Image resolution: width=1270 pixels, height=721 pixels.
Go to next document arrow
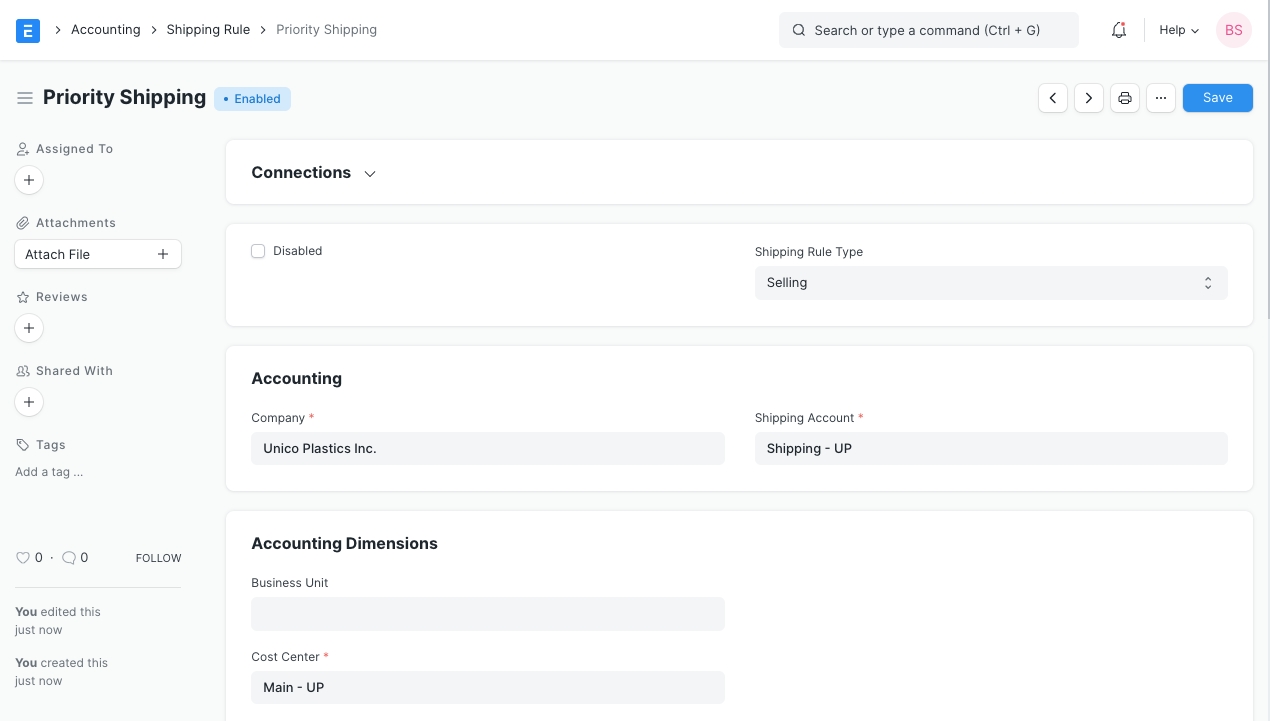pos(1089,98)
